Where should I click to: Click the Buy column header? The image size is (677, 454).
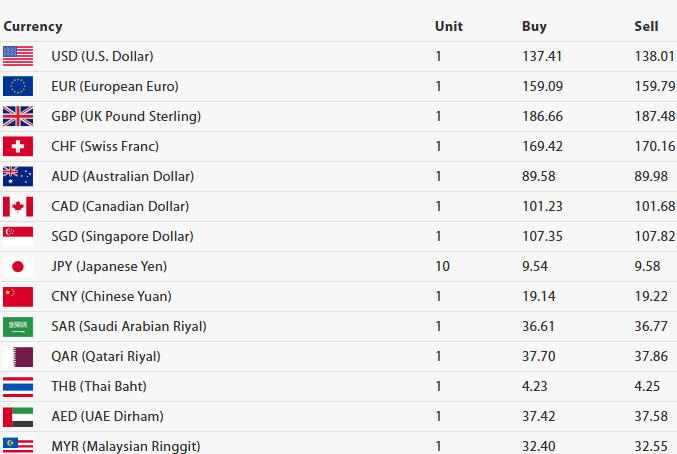(534, 27)
